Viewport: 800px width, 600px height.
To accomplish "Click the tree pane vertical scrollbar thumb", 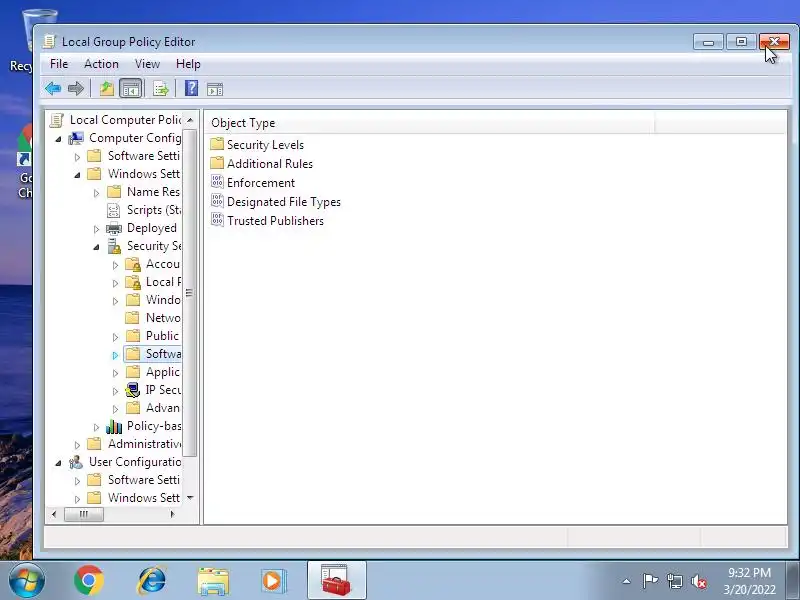I will (x=189, y=293).
